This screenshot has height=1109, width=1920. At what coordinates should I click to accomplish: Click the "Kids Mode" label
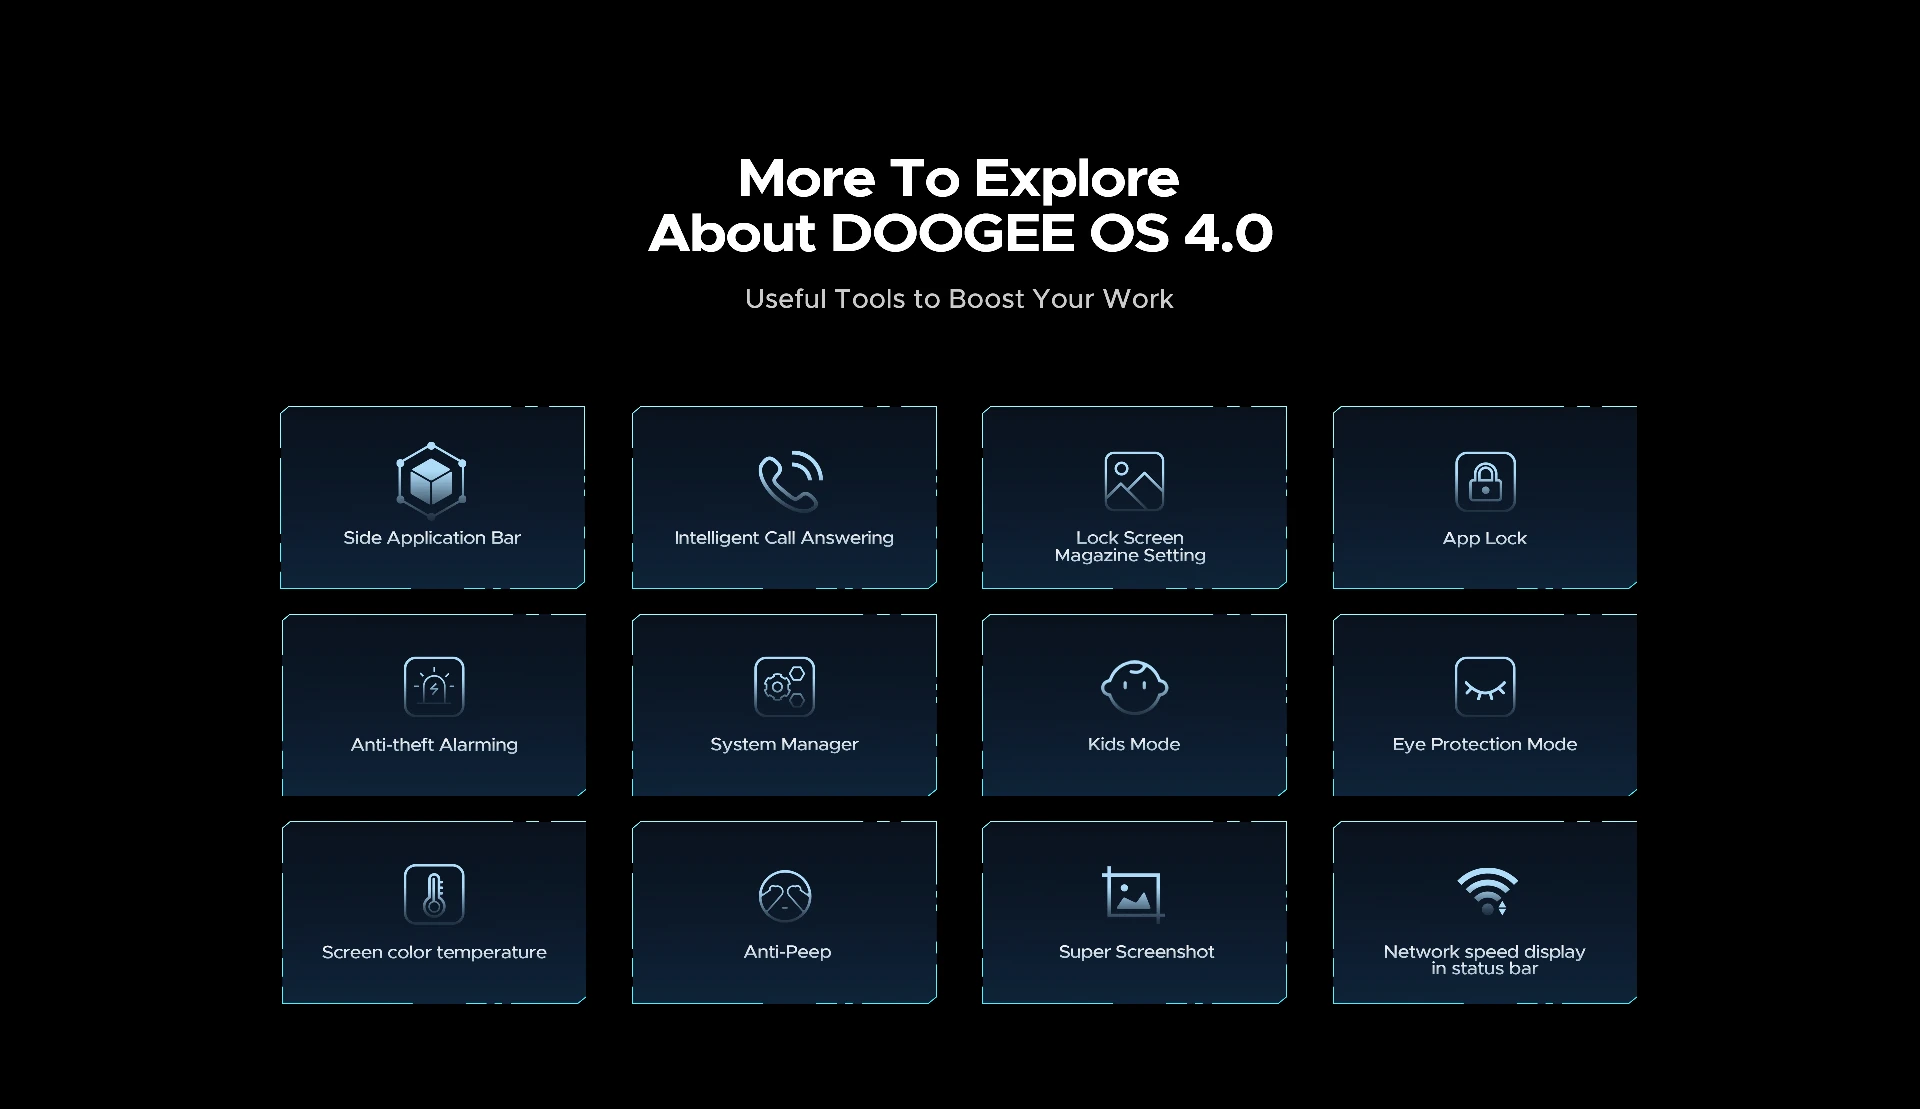(1134, 744)
